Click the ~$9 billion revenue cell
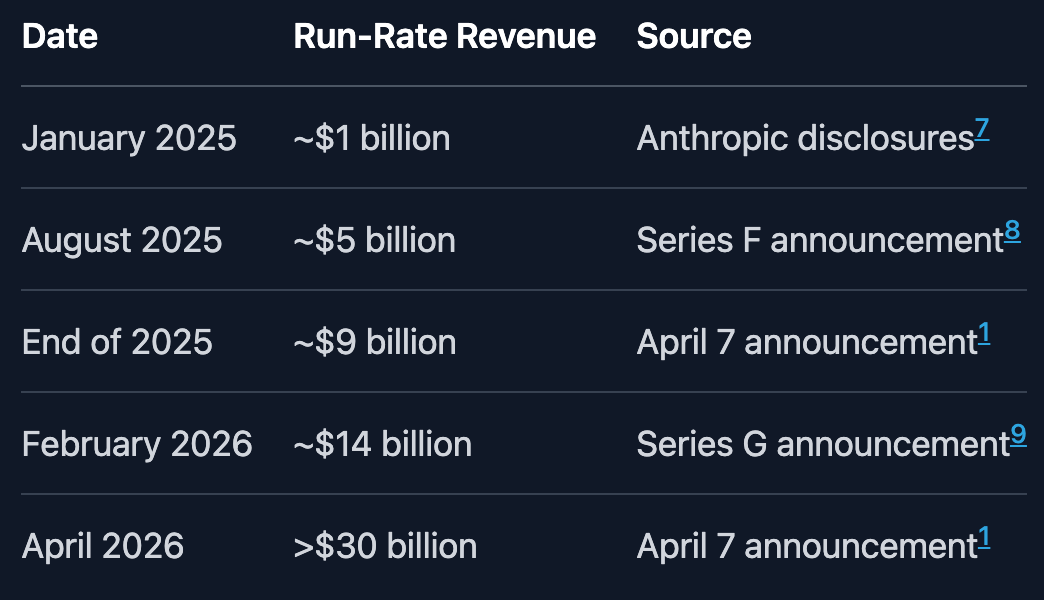The width and height of the screenshot is (1044, 600). (x=374, y=342)
